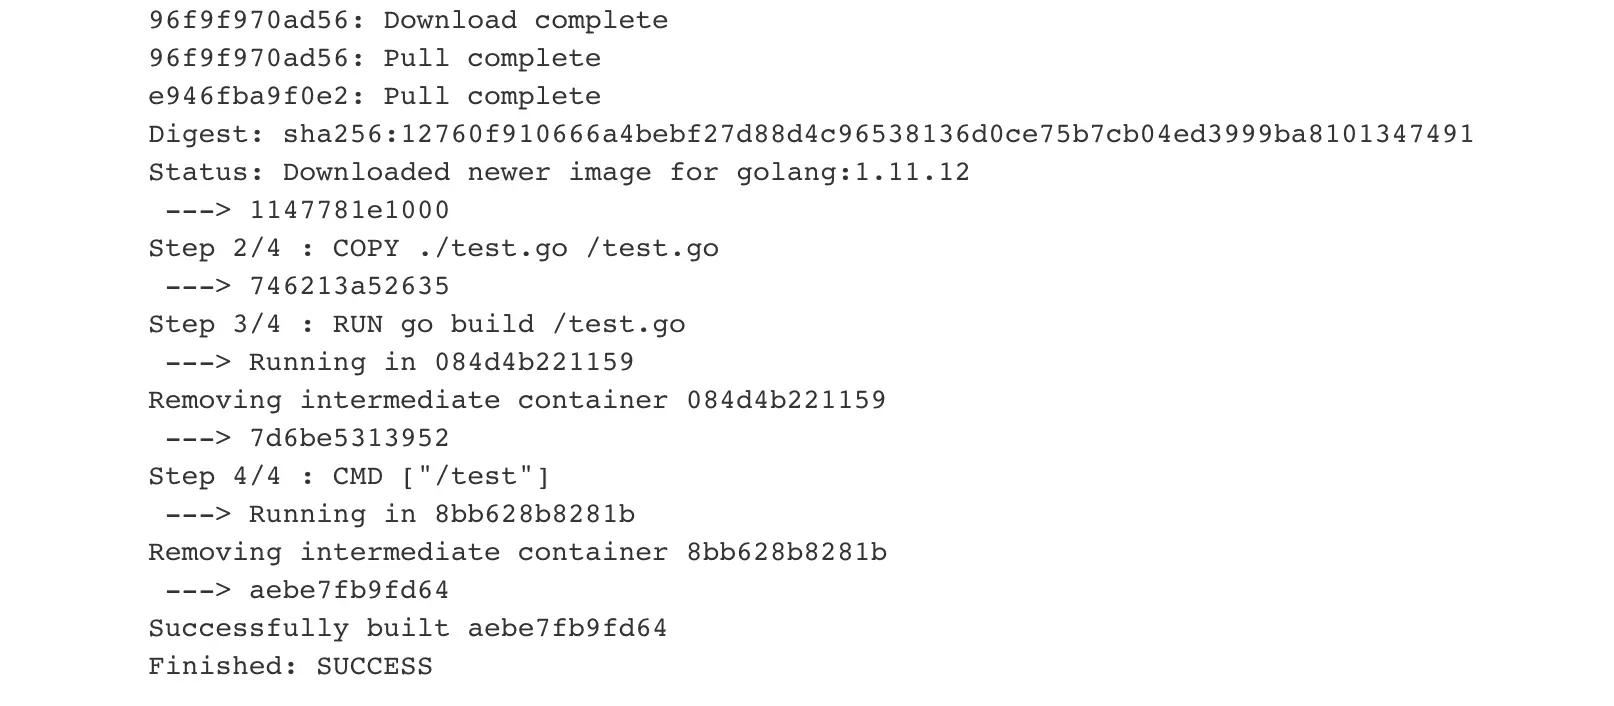
Task: Click the image ID 1147781e1000
Action: tap(349, 210)
